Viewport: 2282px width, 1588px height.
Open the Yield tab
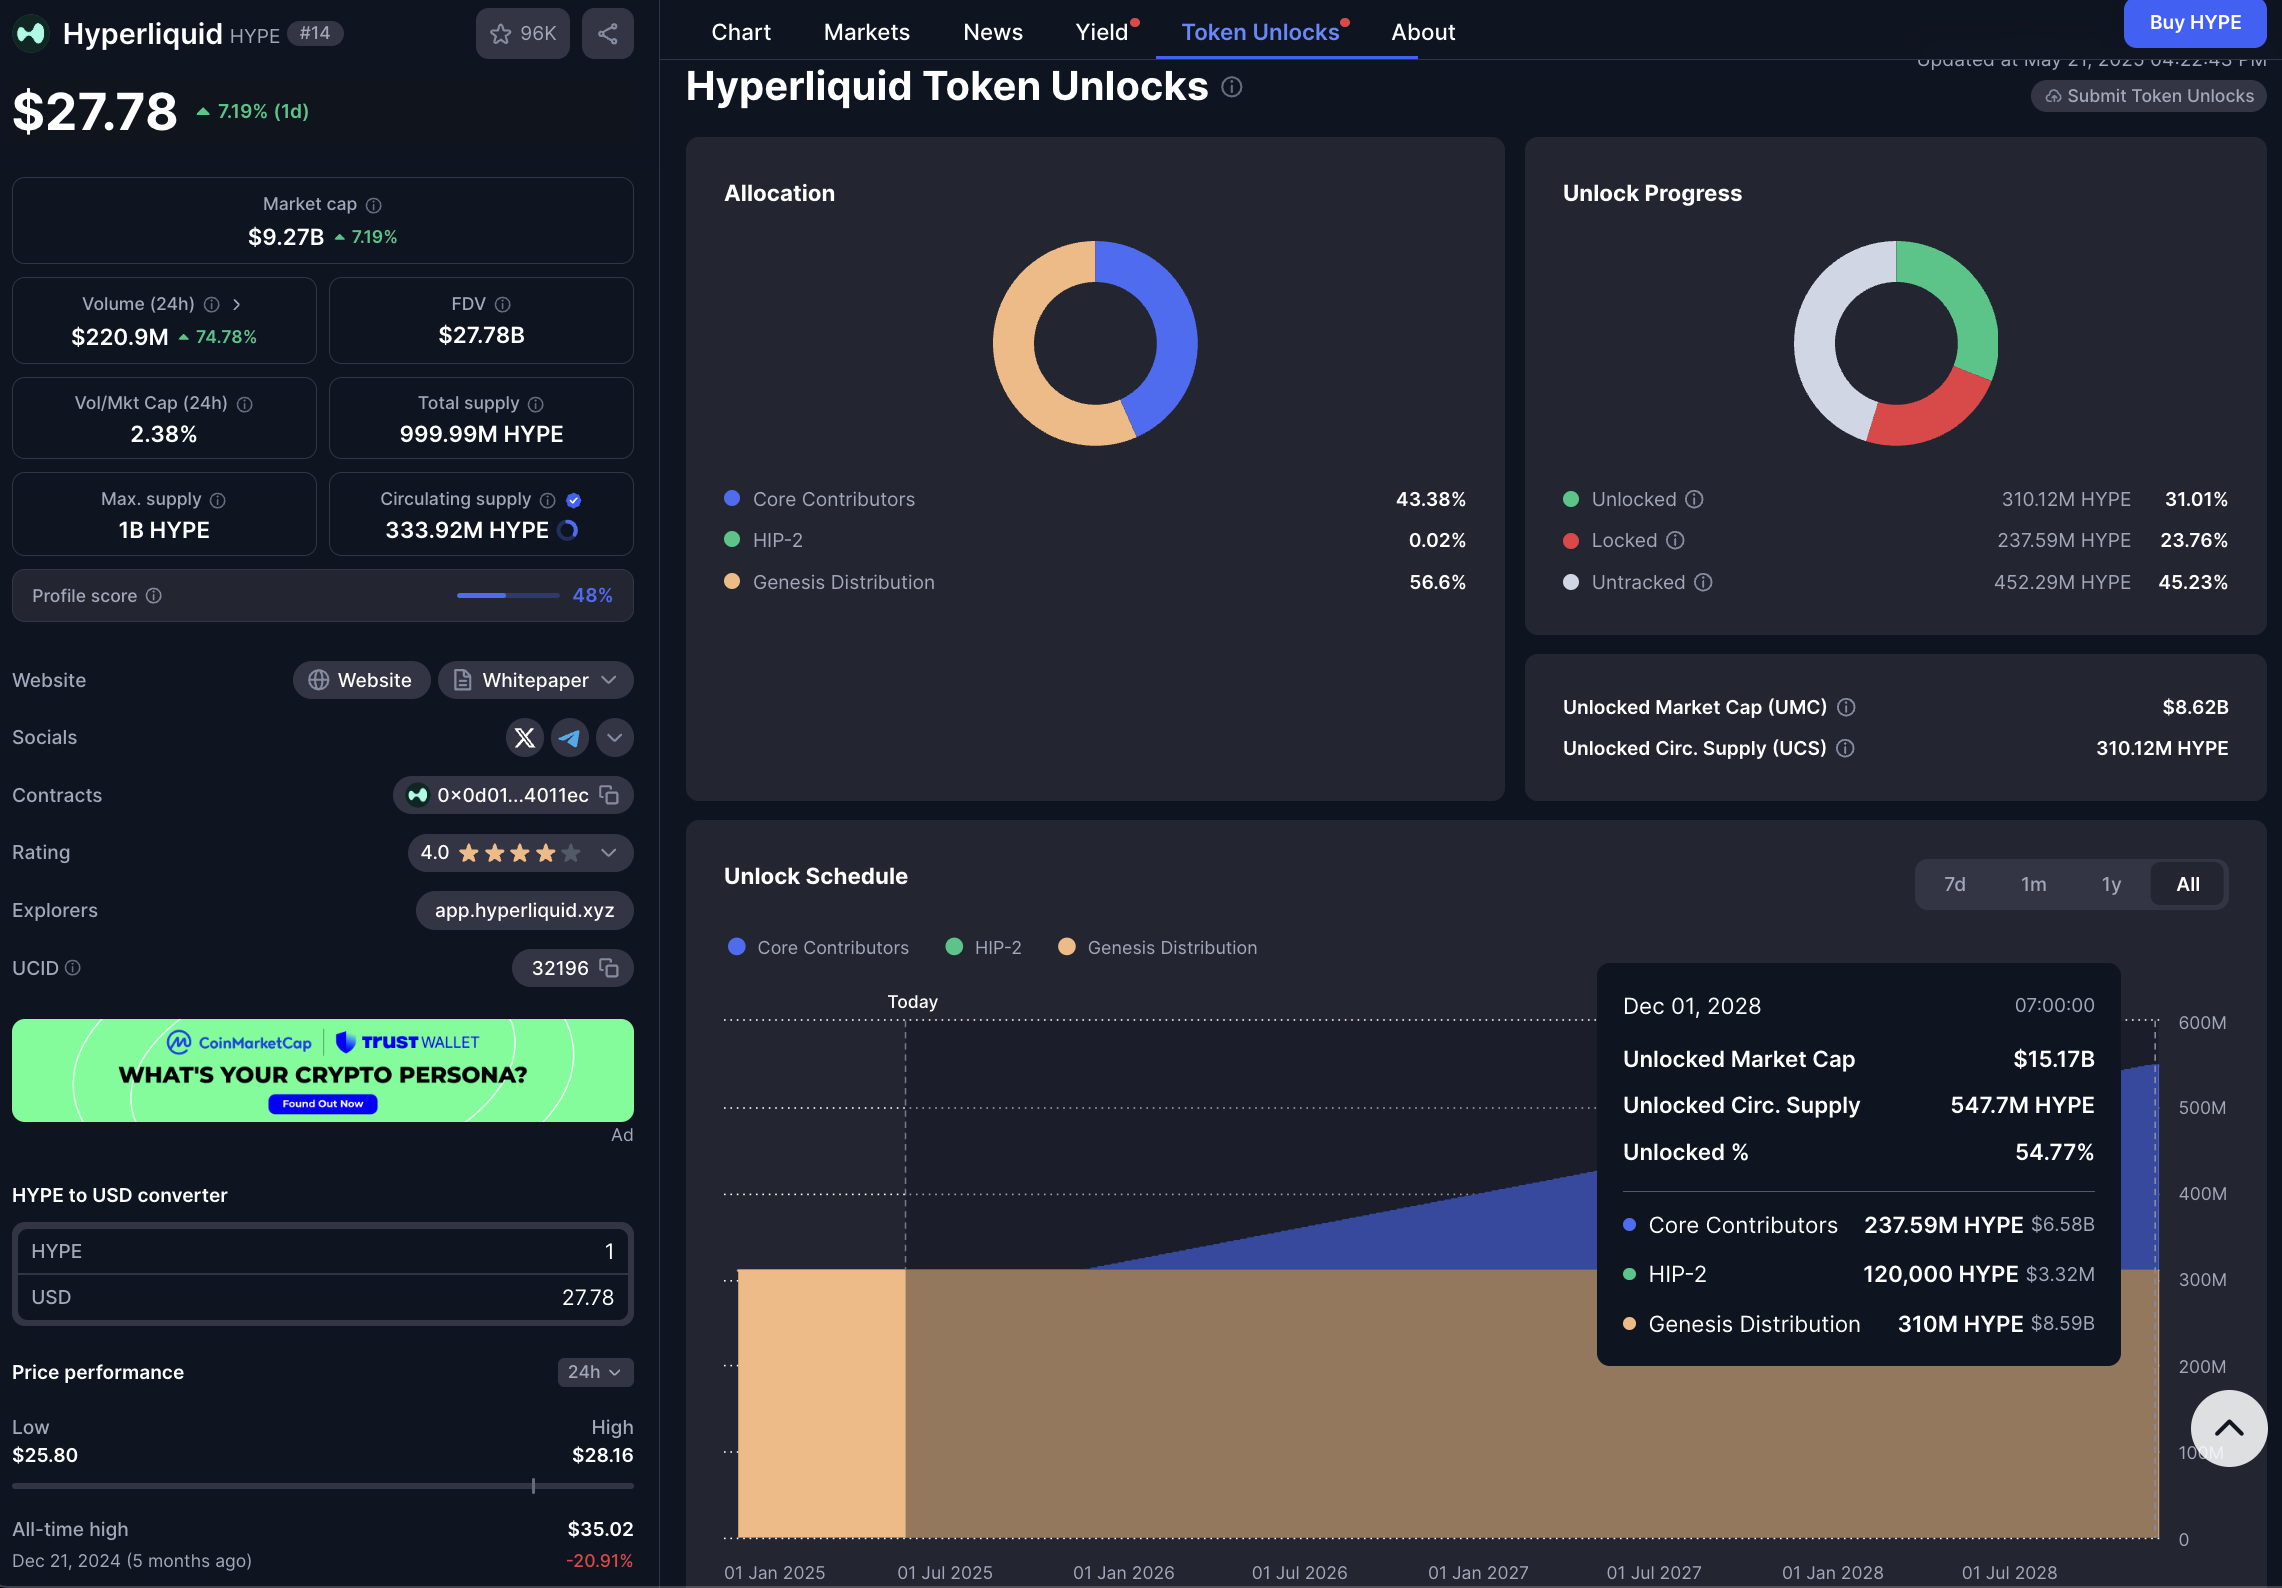pos(1100,31)
